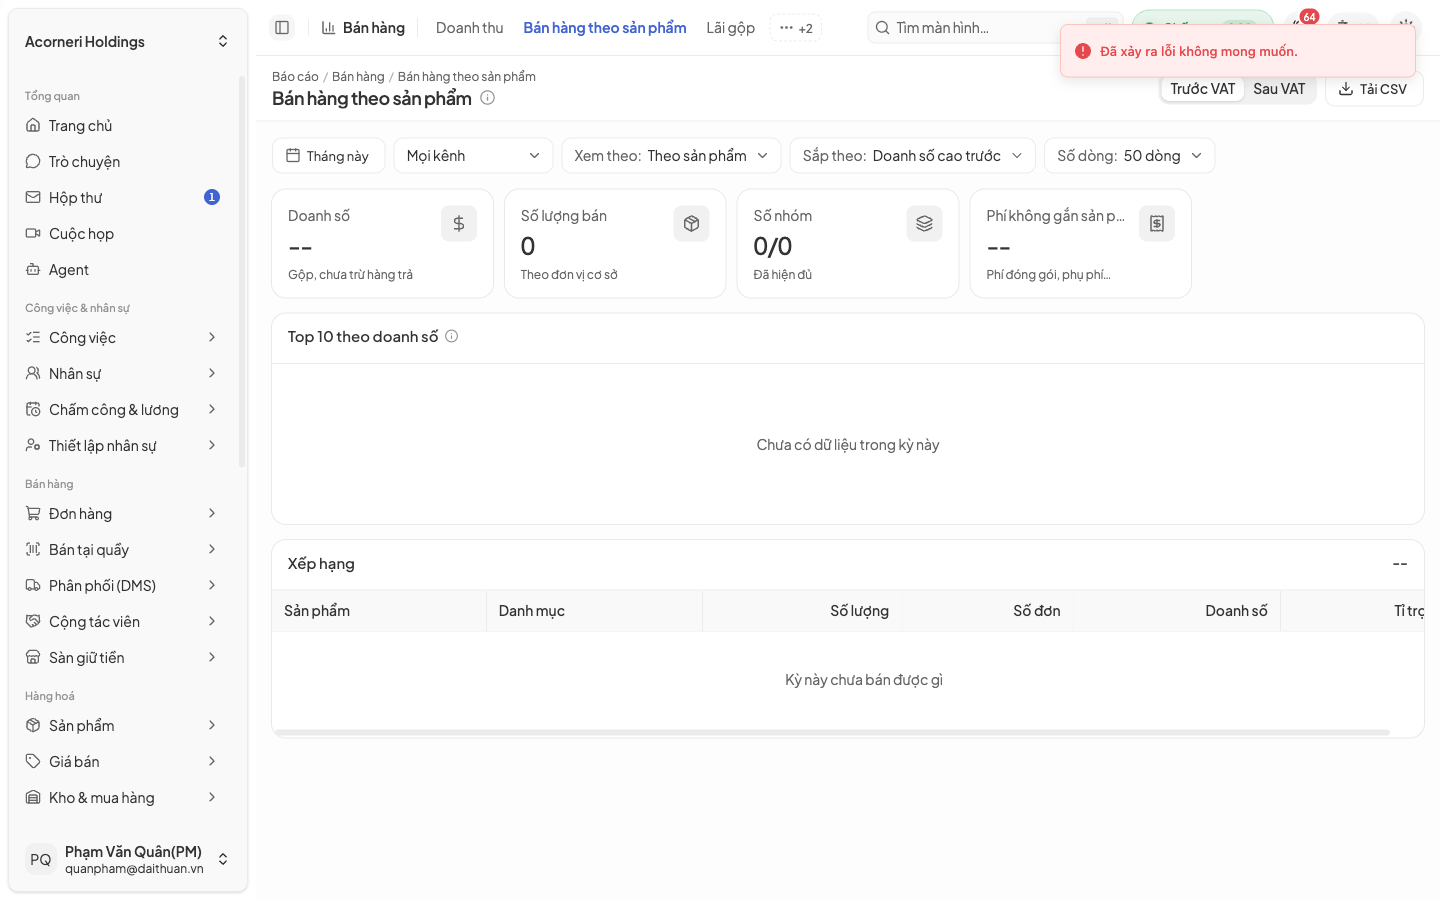This screenshot has width=1440, height=900.
Task: Open the Sắp theo sort dropdown
Action: click(913, 156)
